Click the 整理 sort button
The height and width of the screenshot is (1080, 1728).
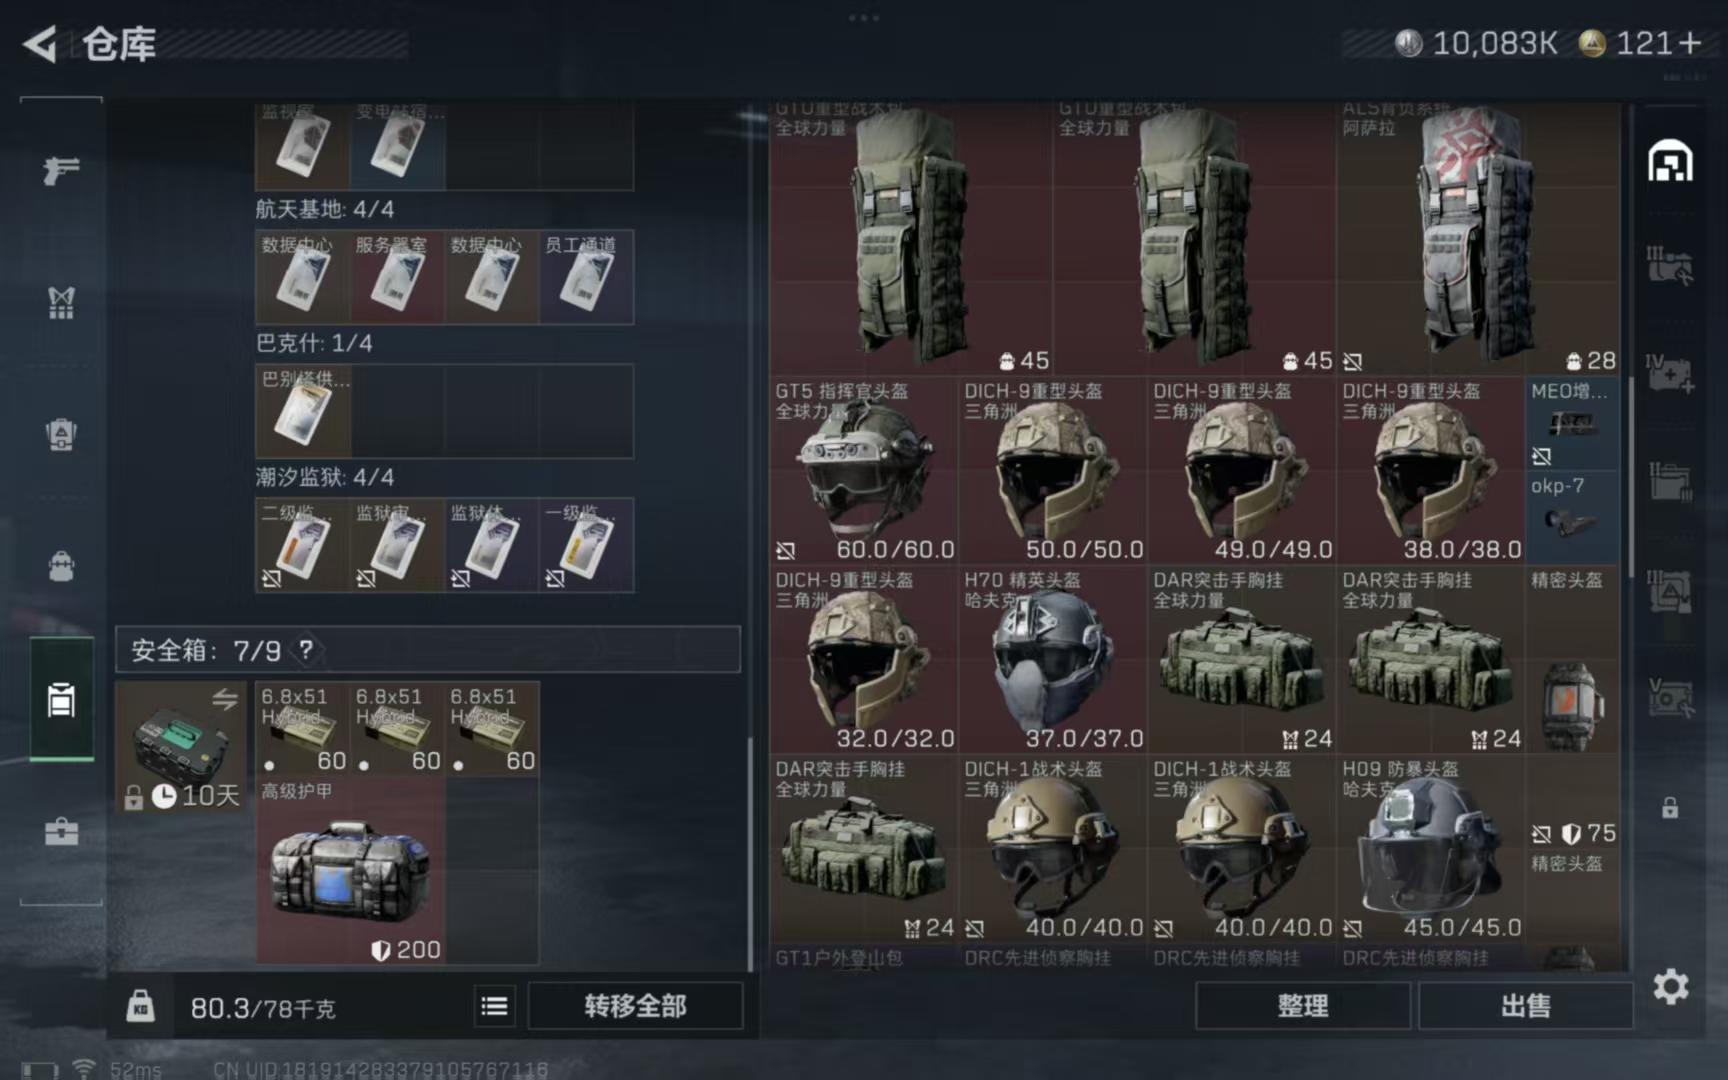[1302, 1005]
